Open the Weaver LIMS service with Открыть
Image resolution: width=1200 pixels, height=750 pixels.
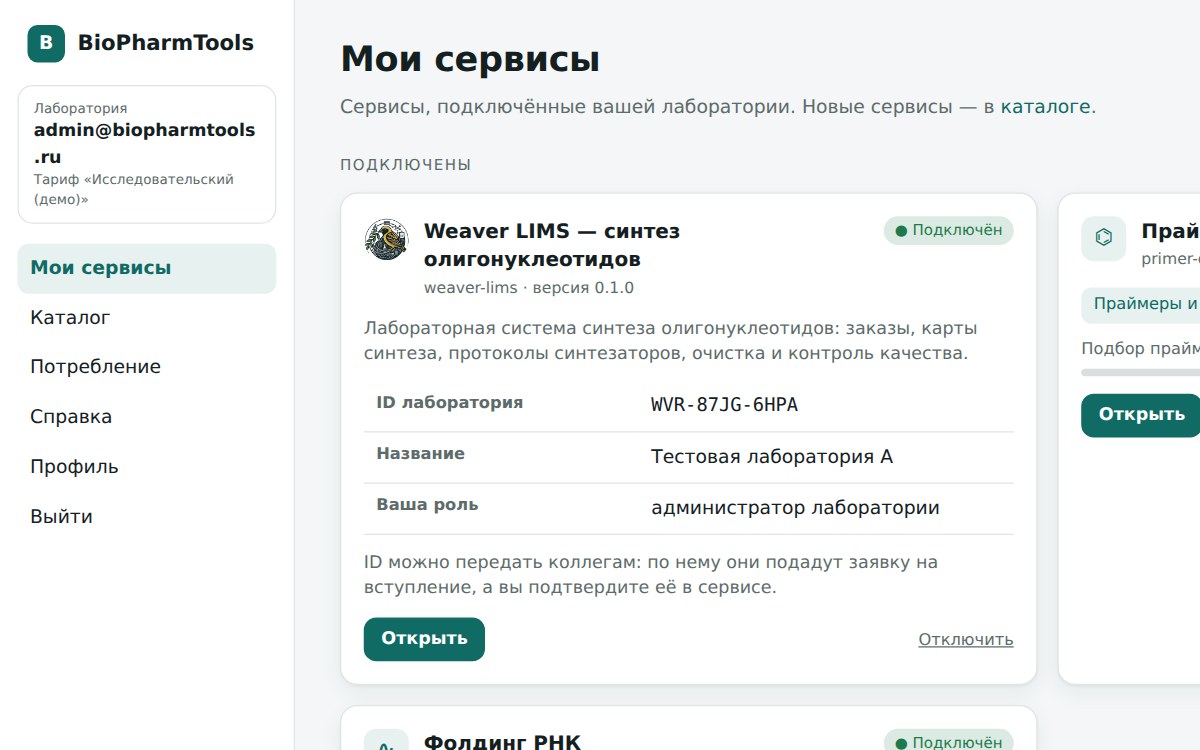(424, 639)
